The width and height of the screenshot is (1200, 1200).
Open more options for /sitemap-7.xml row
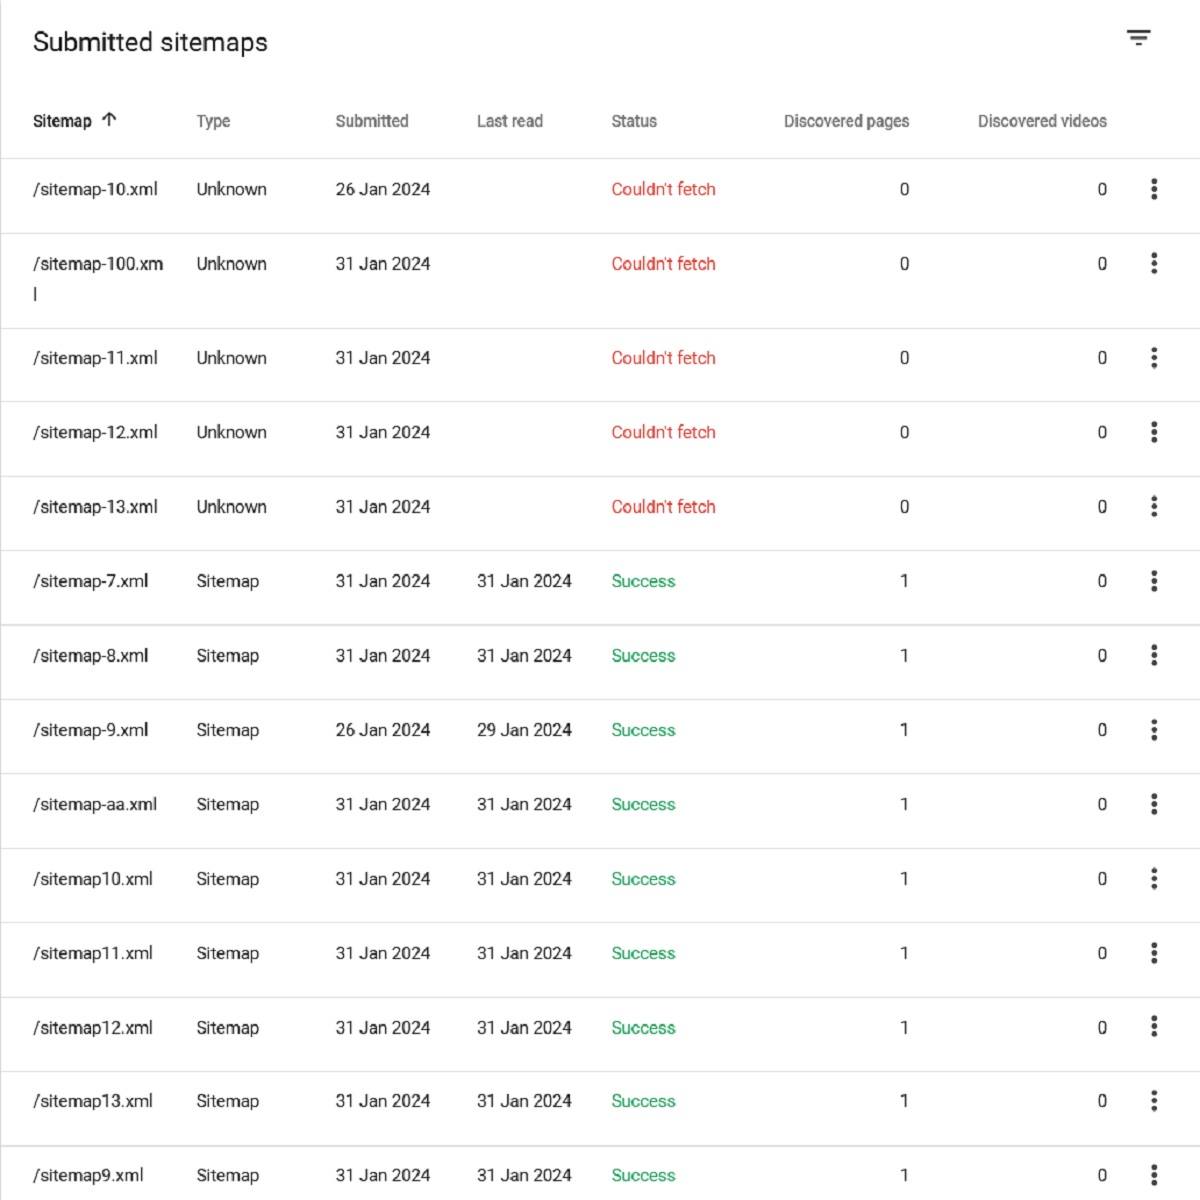(1154, 581)
